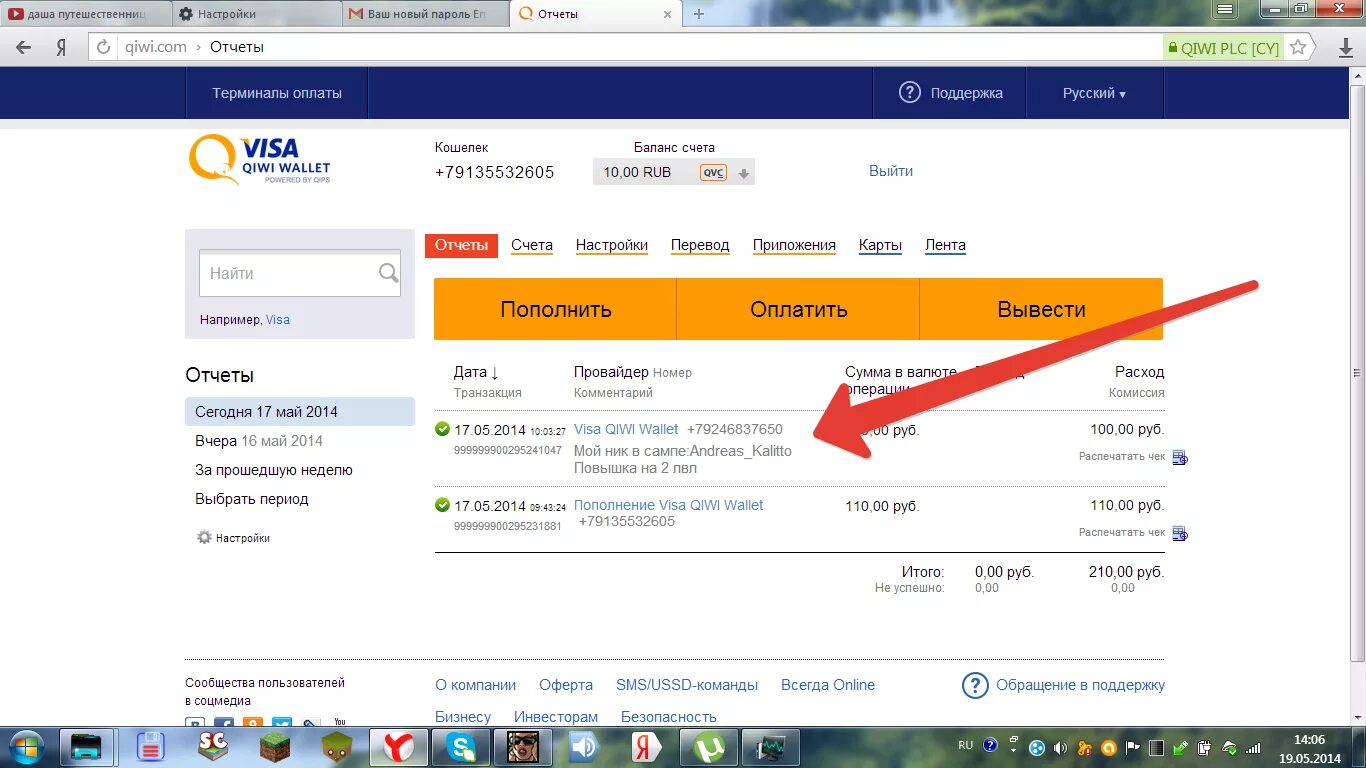Open Skype from the taskbar
This screenshot has height=768, width=1366.
[460, 747]
